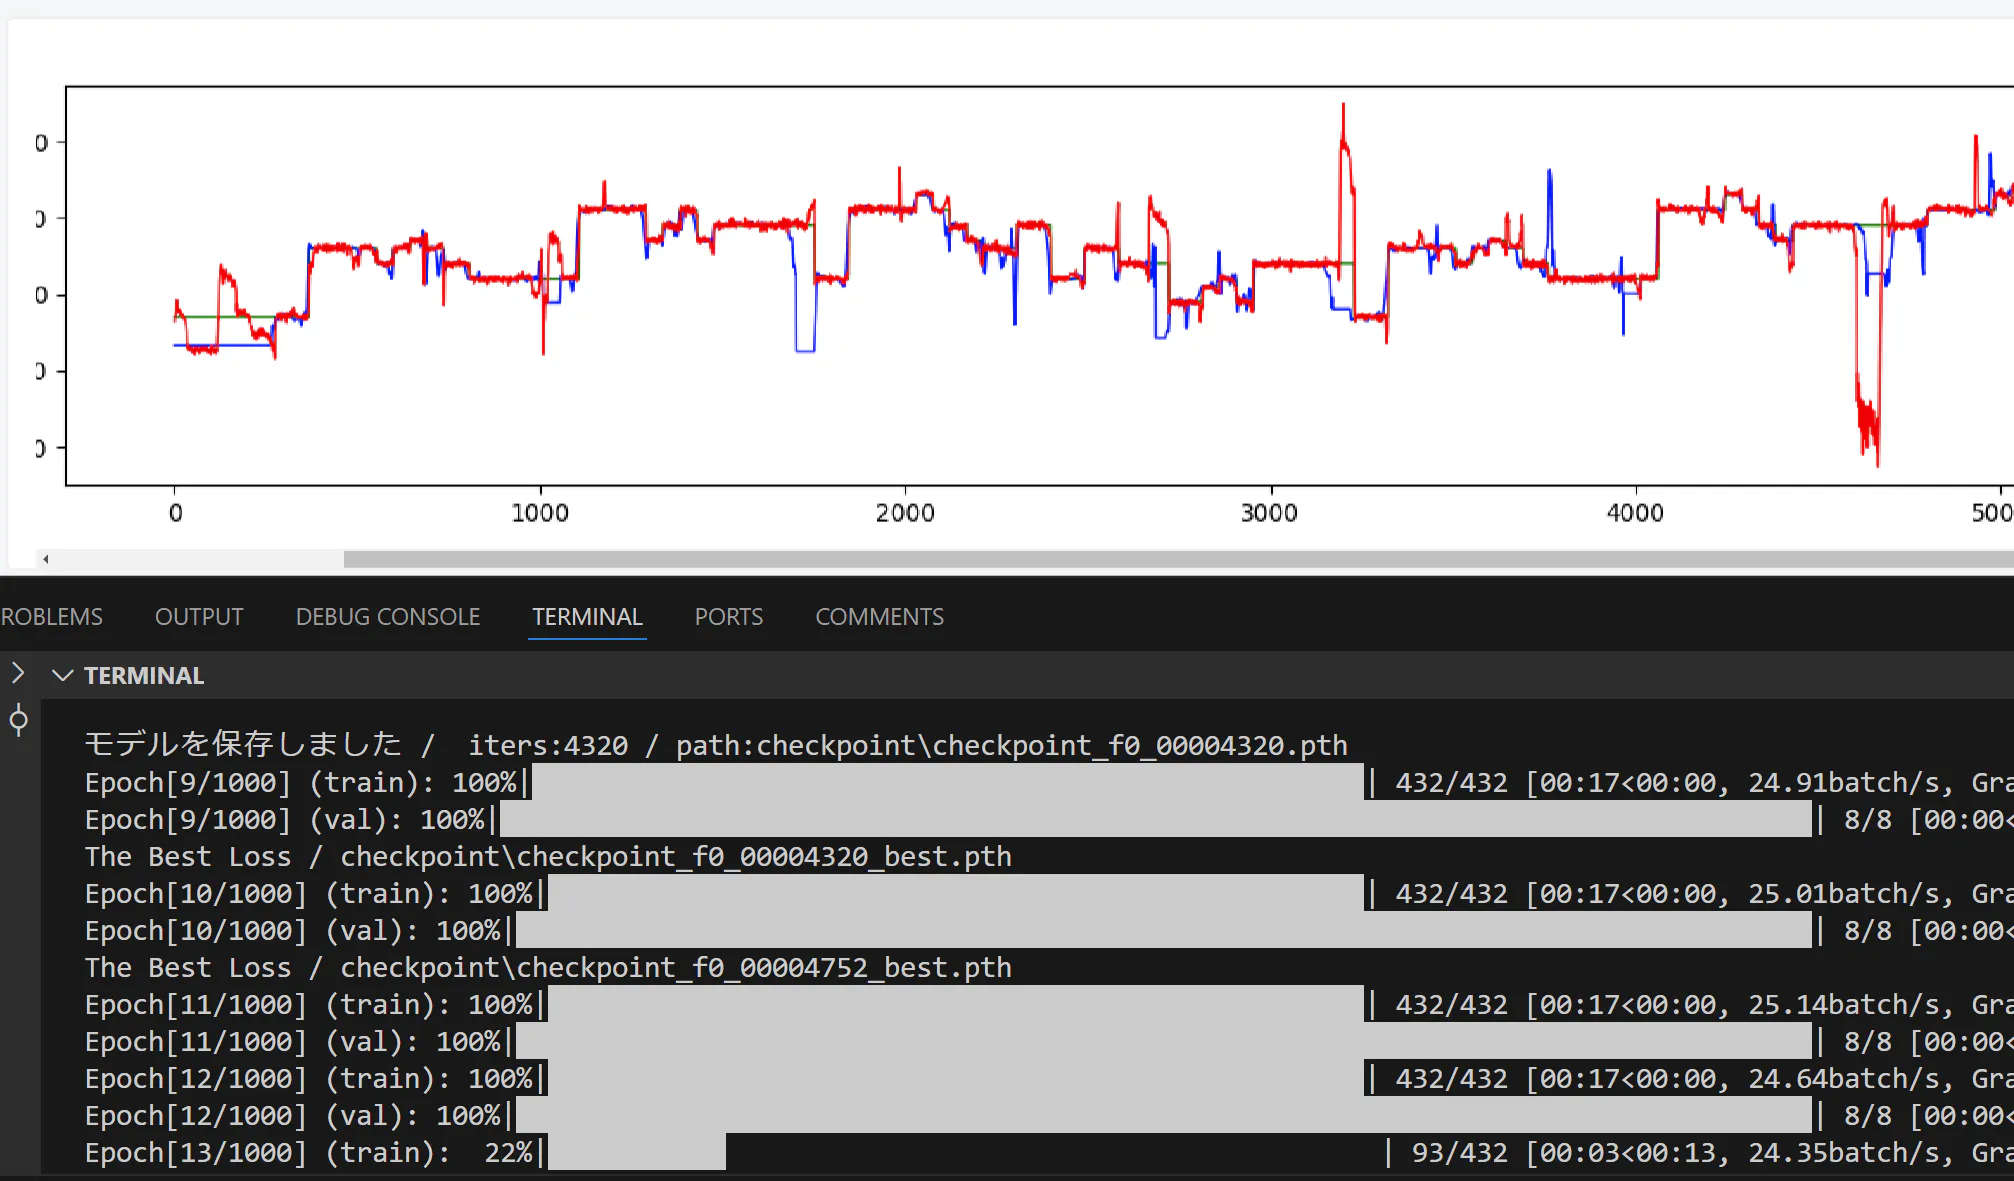2014x1181 pixels.
Task: Open the PORTS tab
Action: [728, 617]
